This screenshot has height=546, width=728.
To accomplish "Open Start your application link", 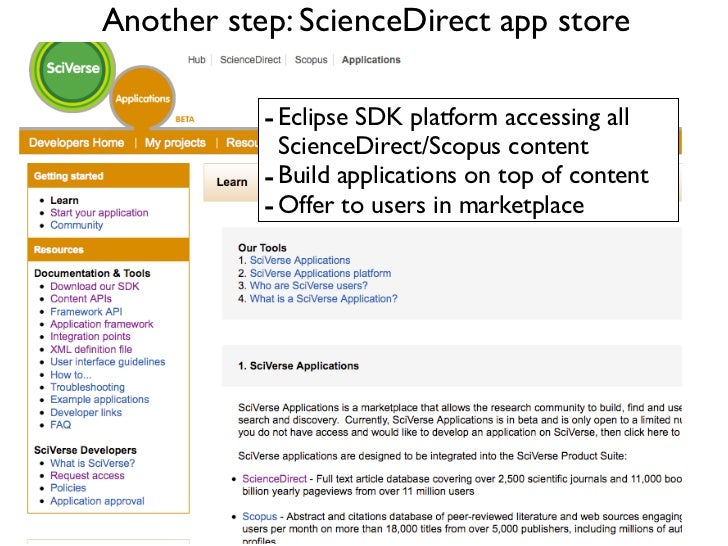I will [99, 213].
